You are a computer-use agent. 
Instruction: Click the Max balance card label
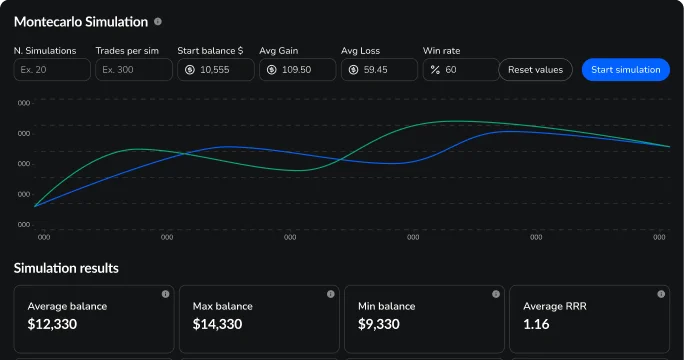(x=223, y=306)
